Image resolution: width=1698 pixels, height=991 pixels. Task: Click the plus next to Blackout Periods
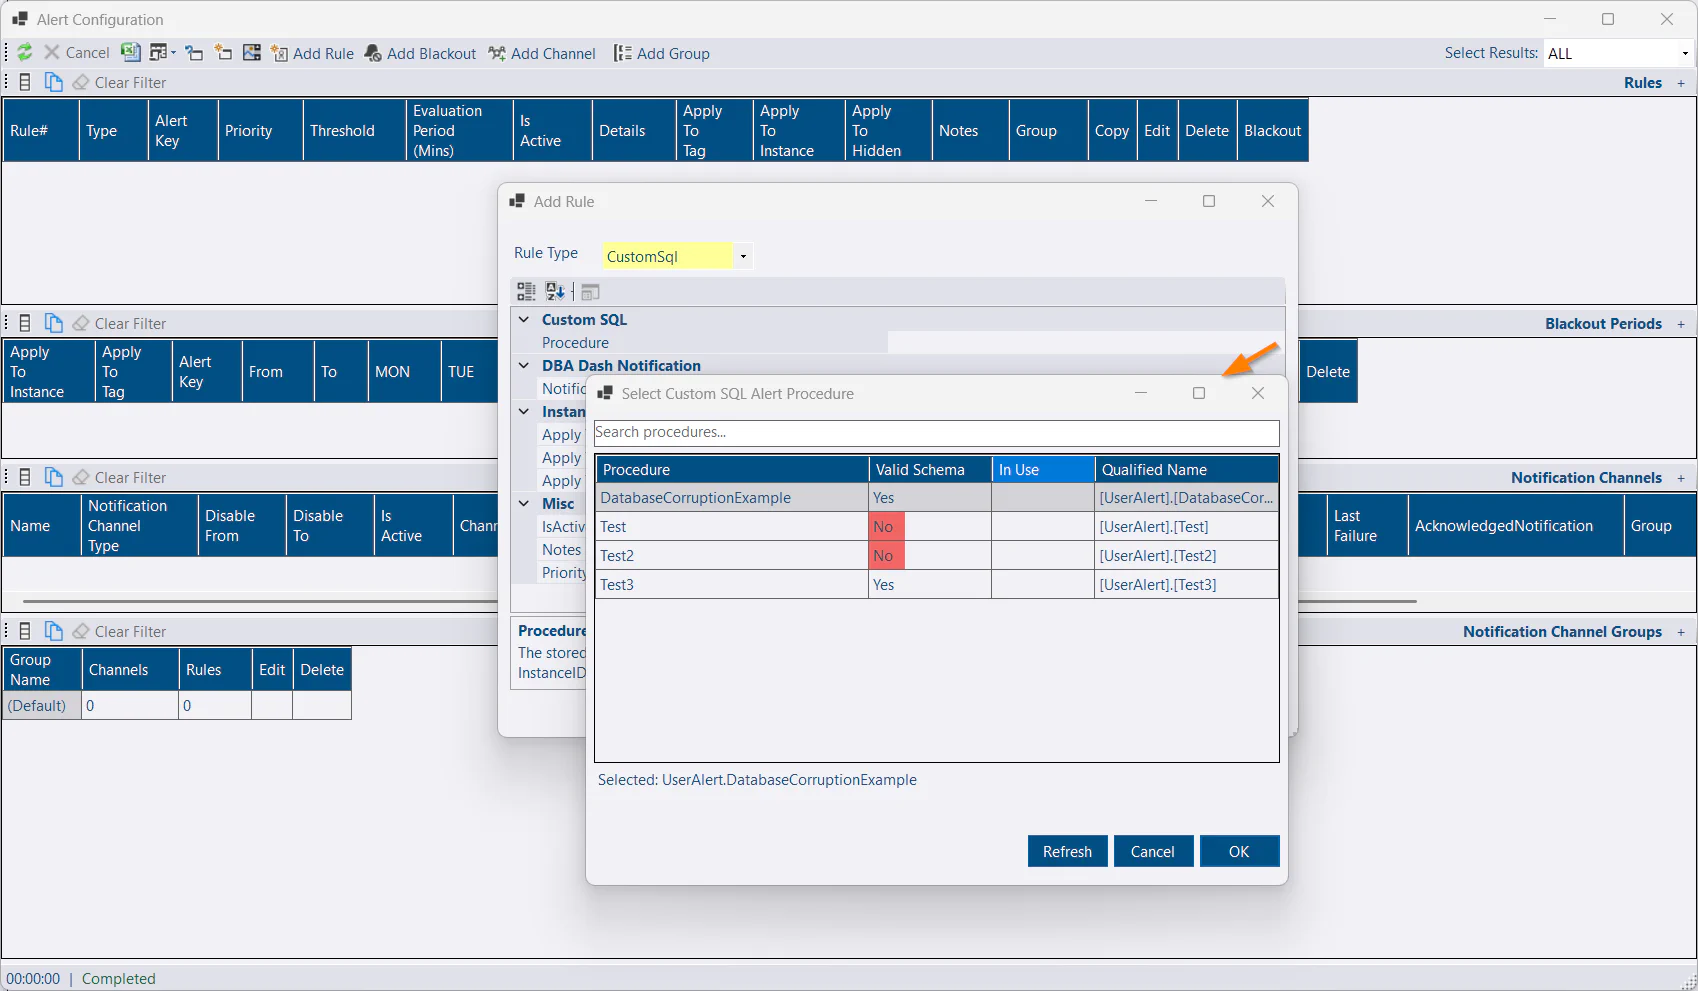click(1681, 324)
